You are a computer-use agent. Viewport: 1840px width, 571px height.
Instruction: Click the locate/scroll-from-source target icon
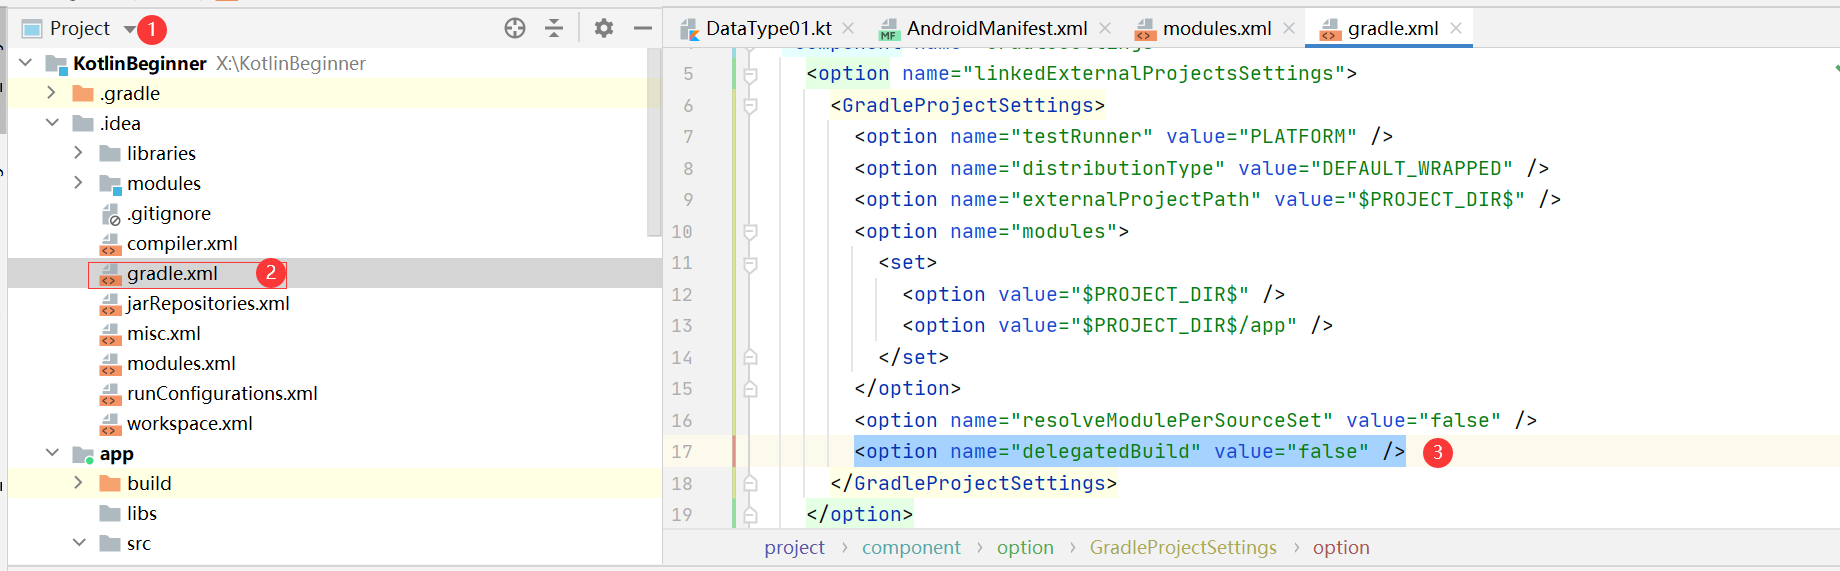(515, 29)
